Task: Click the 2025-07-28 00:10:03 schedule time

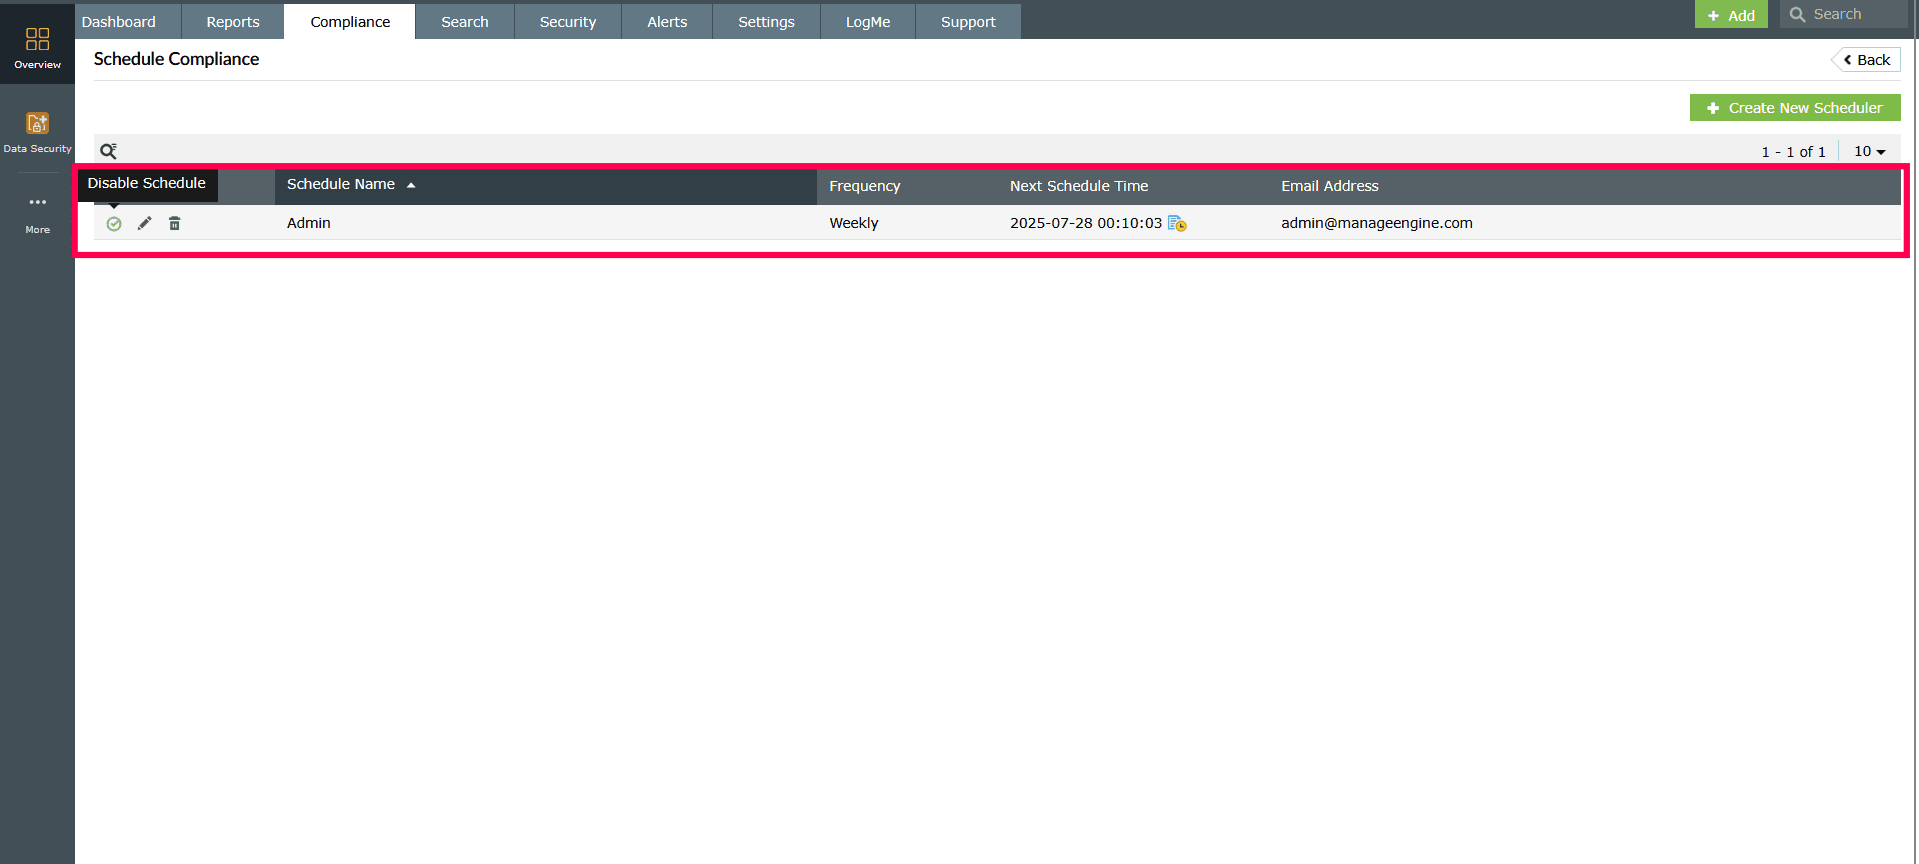Action: 1086,223
